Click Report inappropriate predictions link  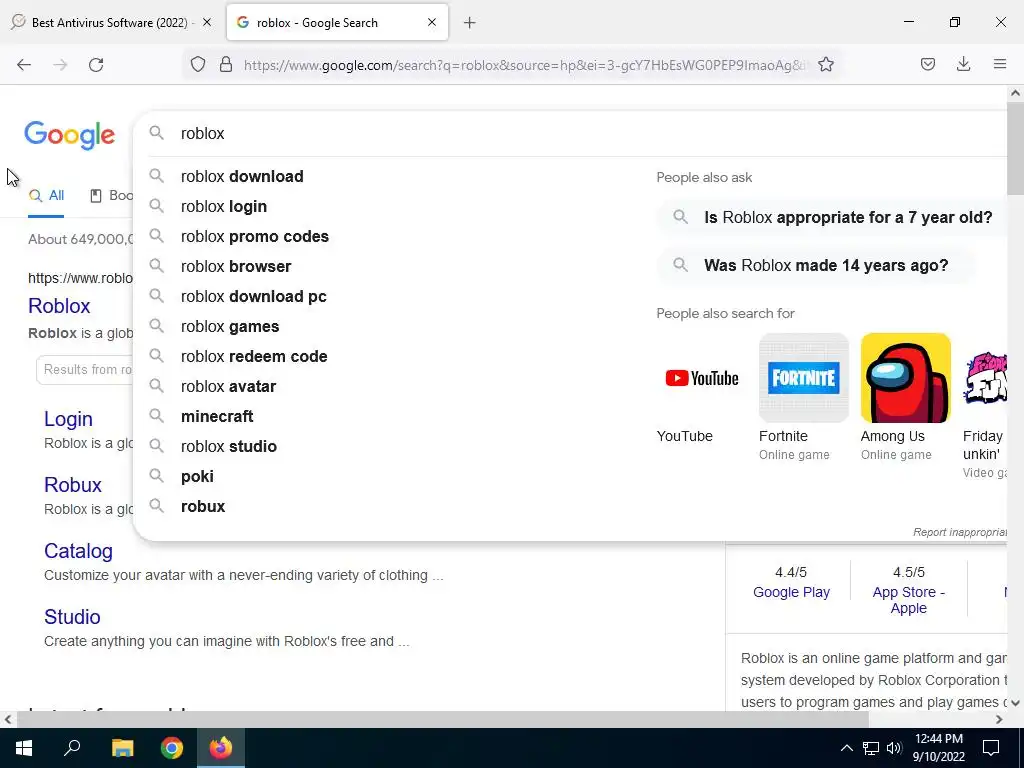(x=960, y=532)
